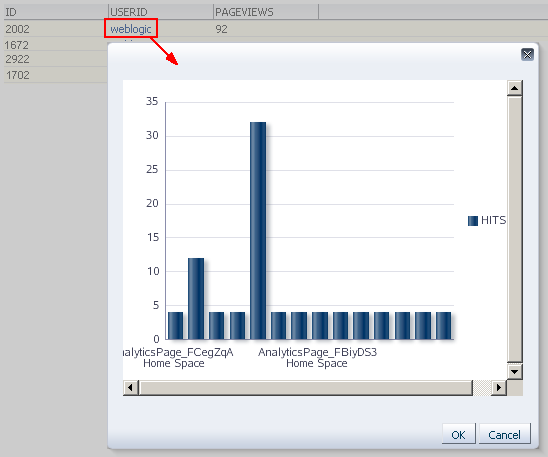Click the horizontal scrollbar left arrow
The width and height of the screenshot is (548, 457).
tap(131, 387)
